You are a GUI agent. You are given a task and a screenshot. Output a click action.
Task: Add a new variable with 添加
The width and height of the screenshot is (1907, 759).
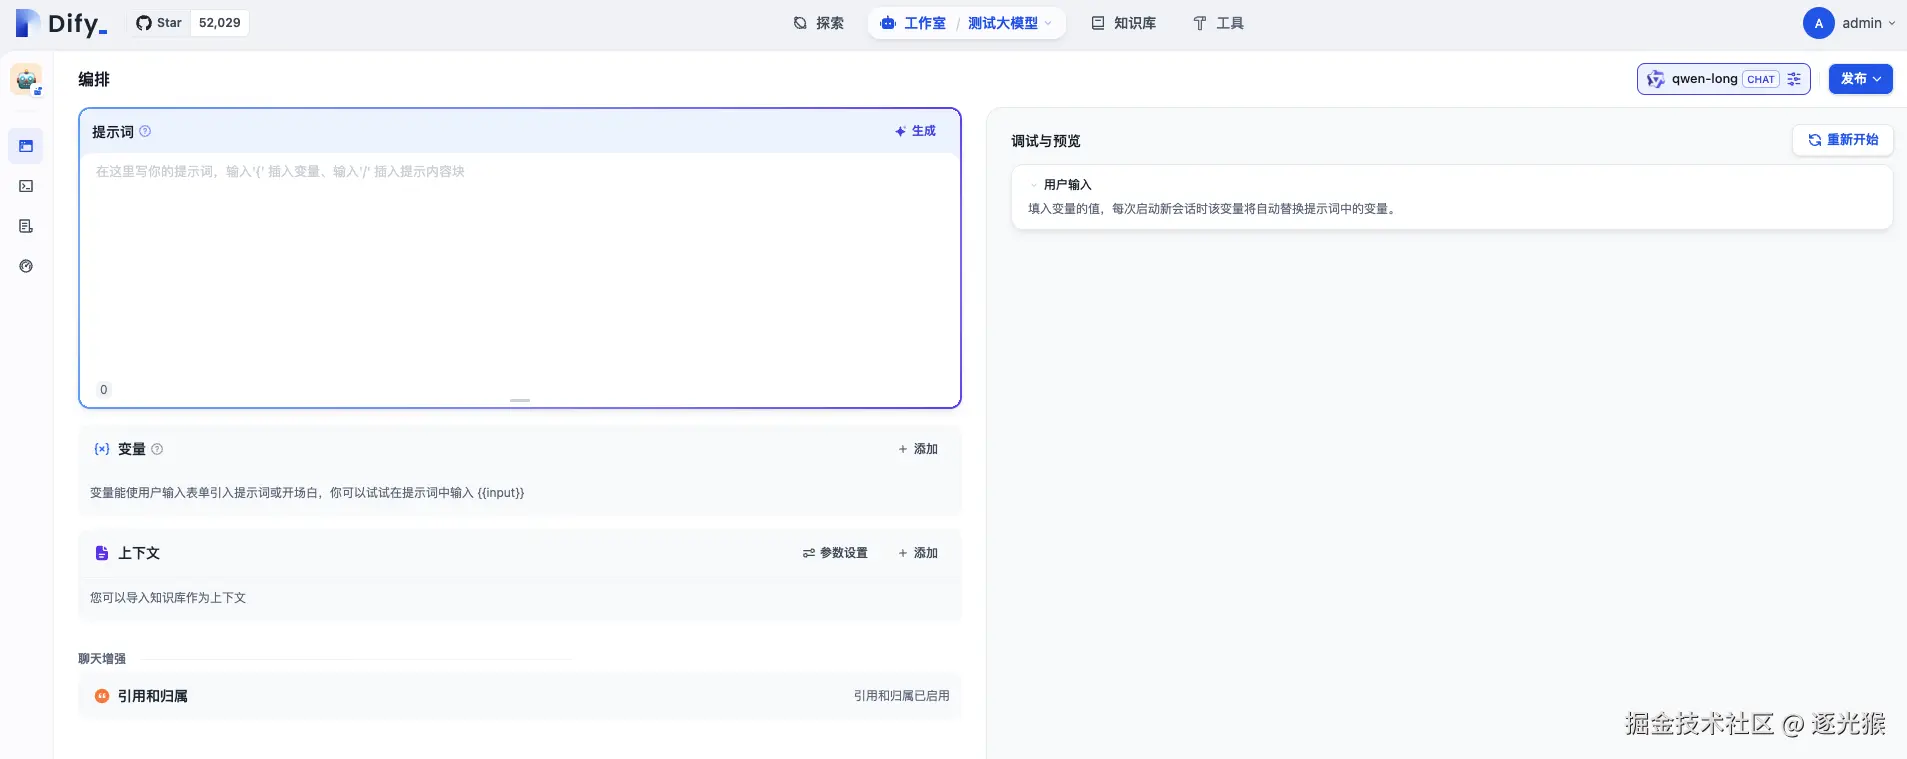click(918, 449)
